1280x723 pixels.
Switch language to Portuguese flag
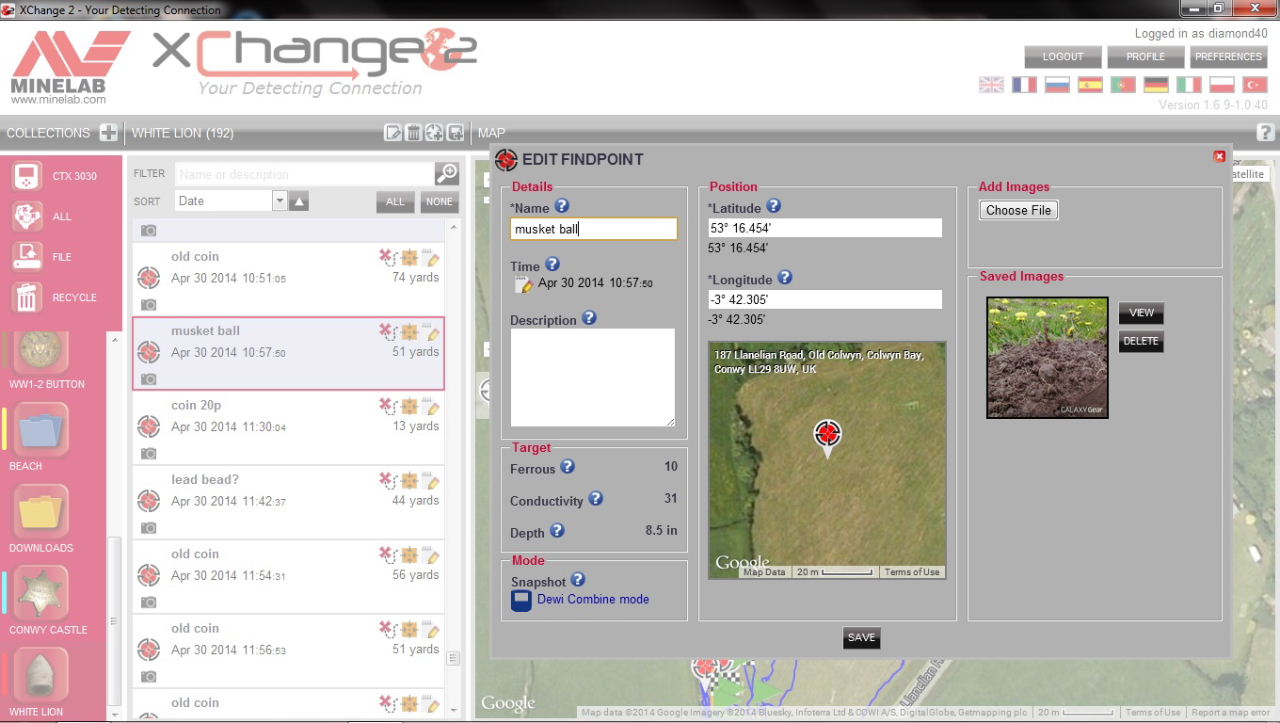point(1123,85)
